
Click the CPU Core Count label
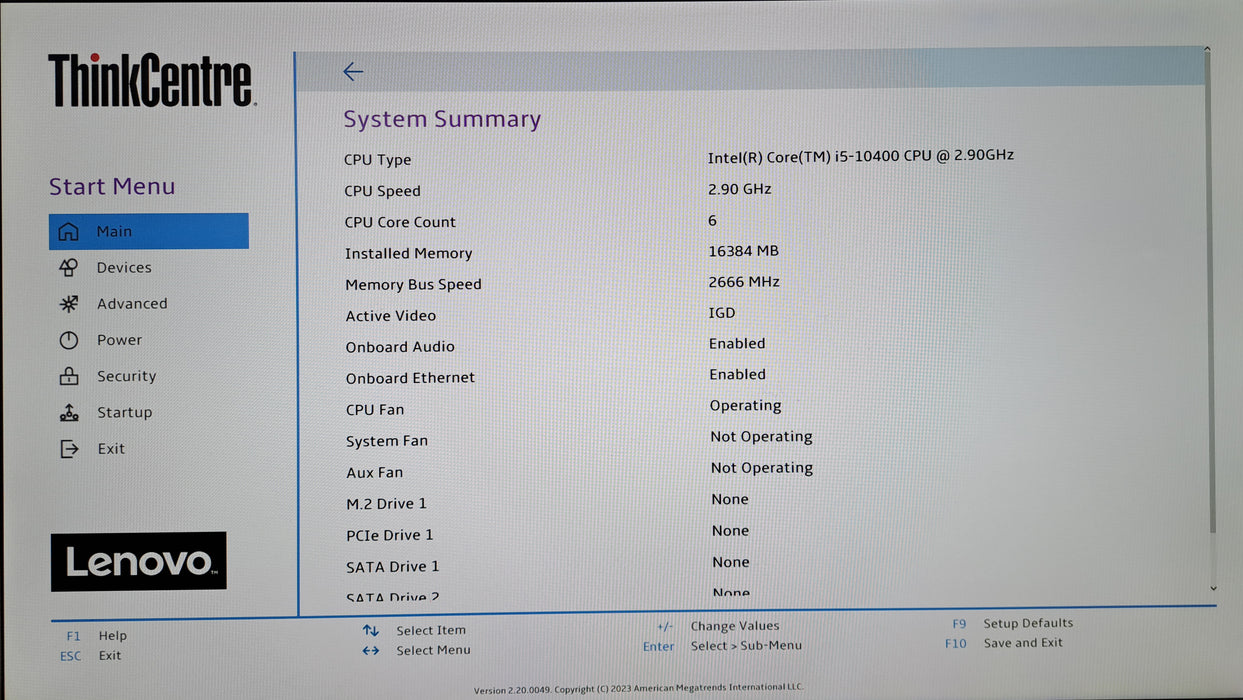[x=400, y=222]
